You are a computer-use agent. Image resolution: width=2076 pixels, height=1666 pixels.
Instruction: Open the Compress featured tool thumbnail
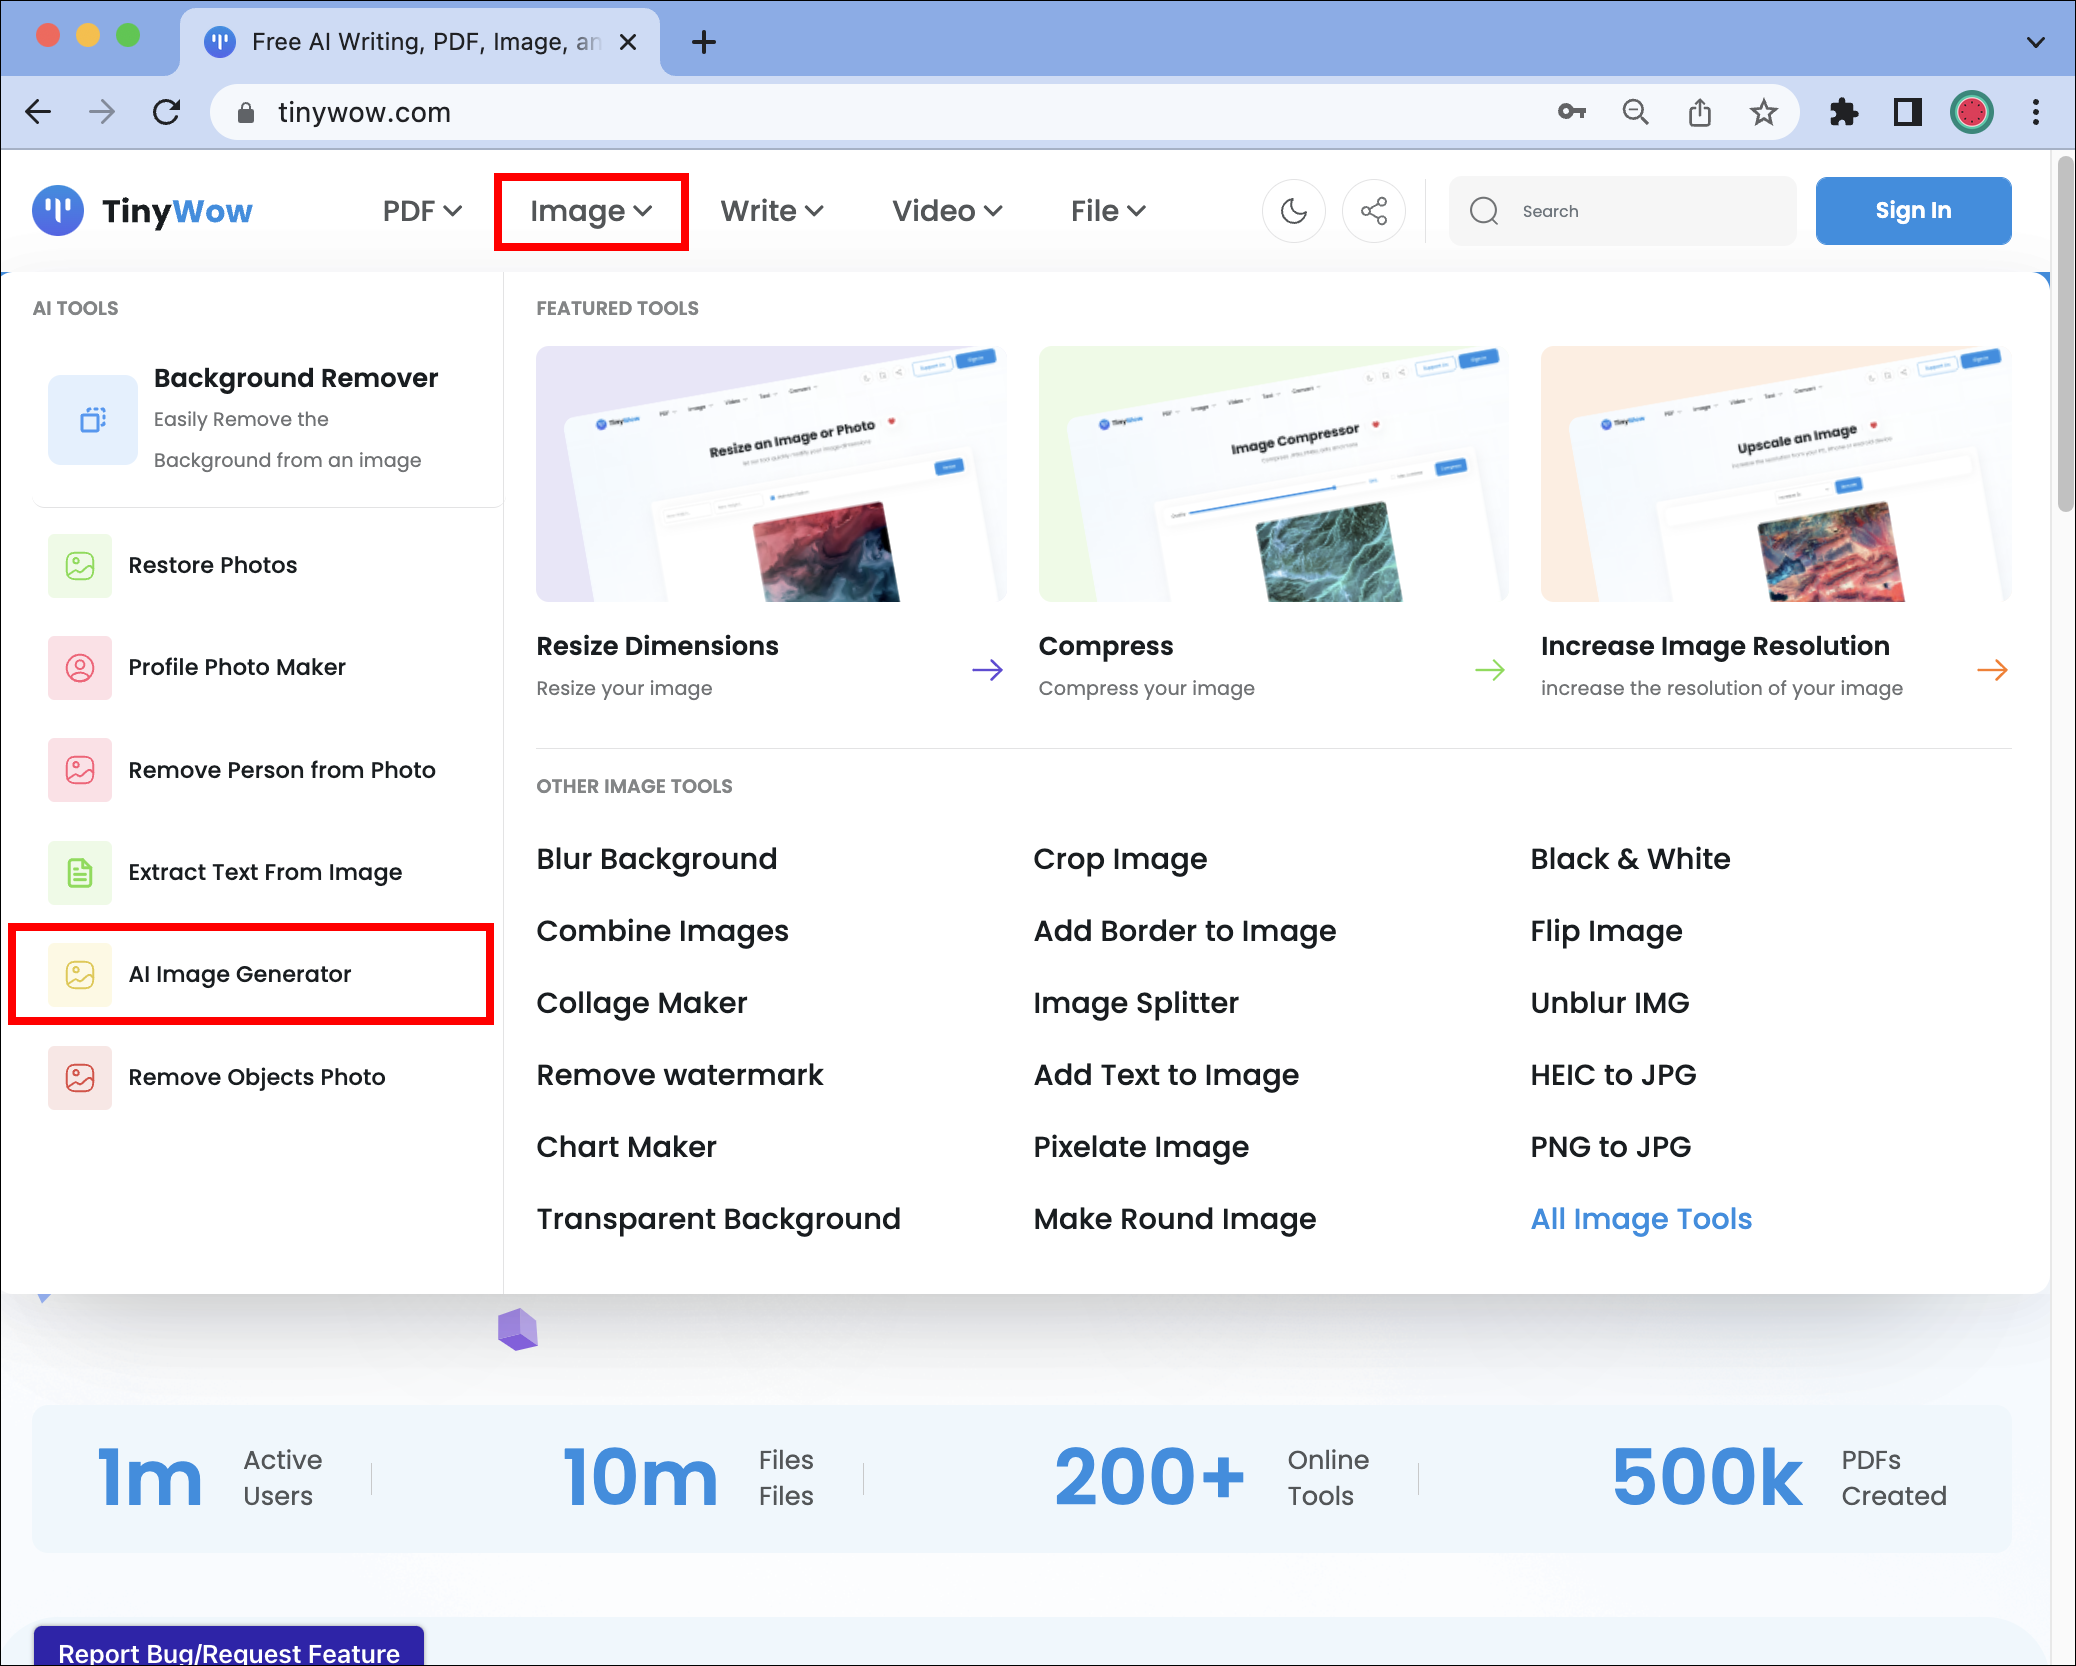(x=1273, y=474)
